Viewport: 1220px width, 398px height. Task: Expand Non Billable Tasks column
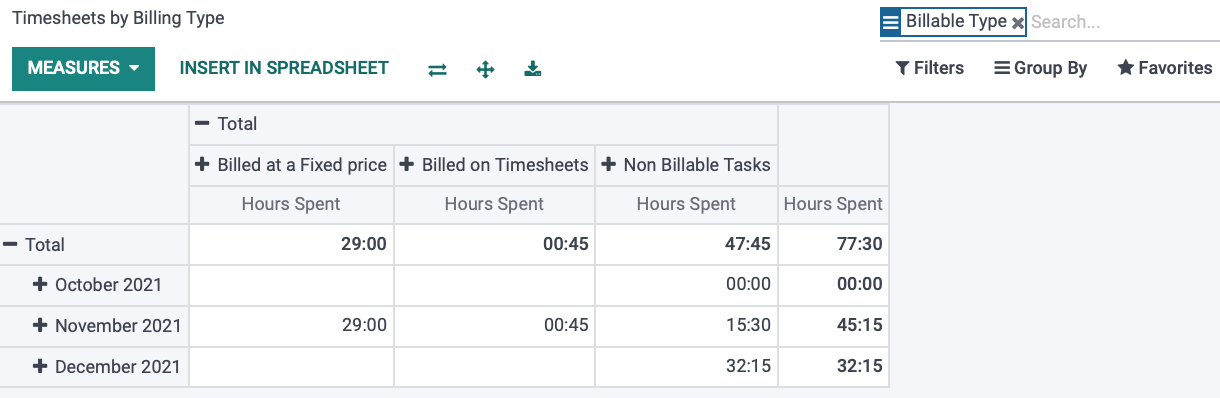(x=686, y=165)
